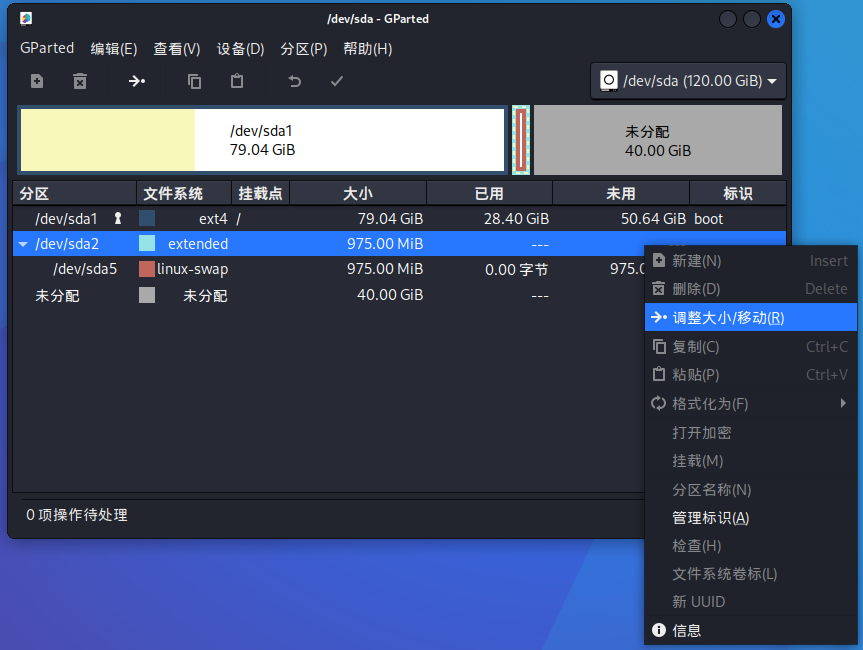This screenshot has width=863, height=650.
Task: Click the Delete partition toolbar icon
Action: tap(80, 81)
